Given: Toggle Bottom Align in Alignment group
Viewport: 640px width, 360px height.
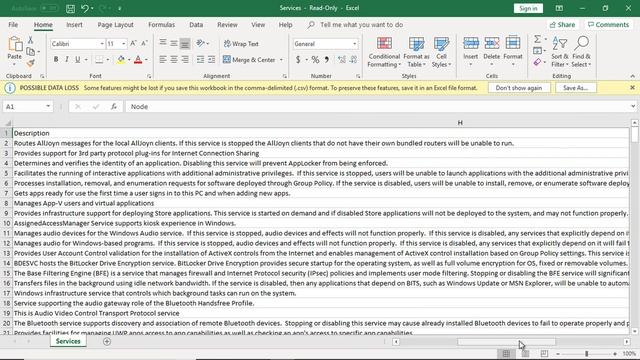Looking at the screenshot, I should (185, 43).
